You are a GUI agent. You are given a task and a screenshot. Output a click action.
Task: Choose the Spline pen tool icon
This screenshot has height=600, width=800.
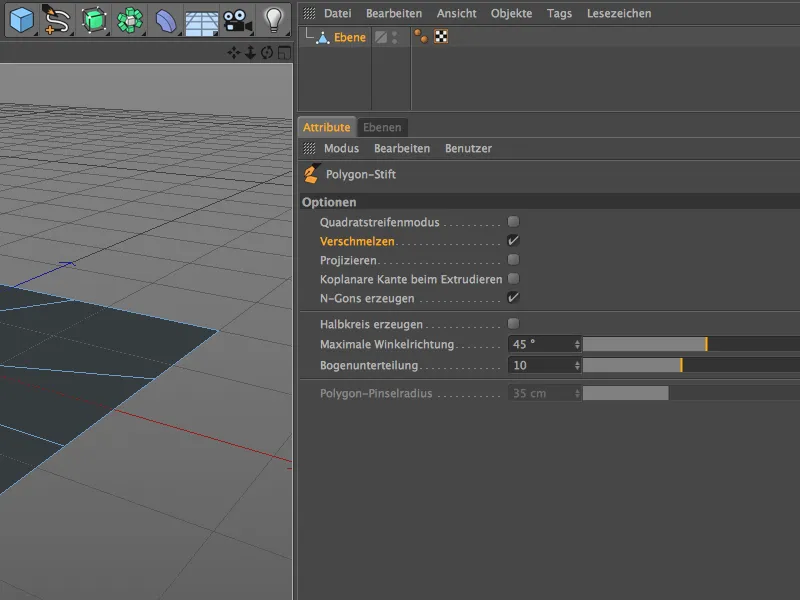[56, 20]
